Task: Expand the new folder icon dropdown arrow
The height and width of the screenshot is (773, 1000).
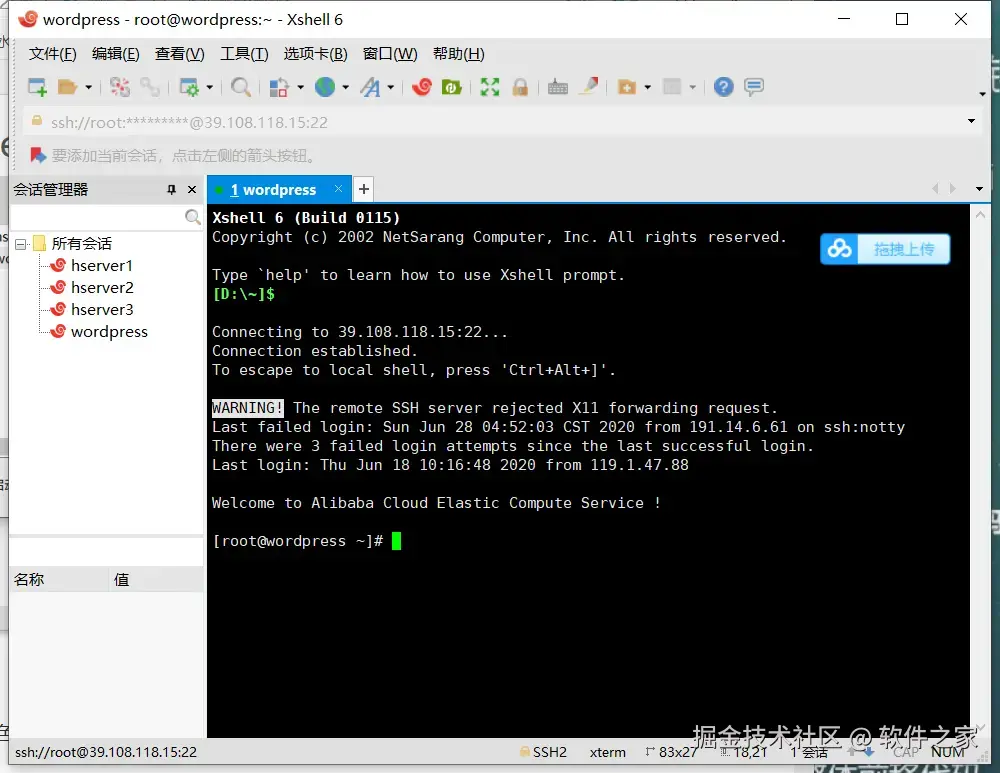Action: [647, 87]
